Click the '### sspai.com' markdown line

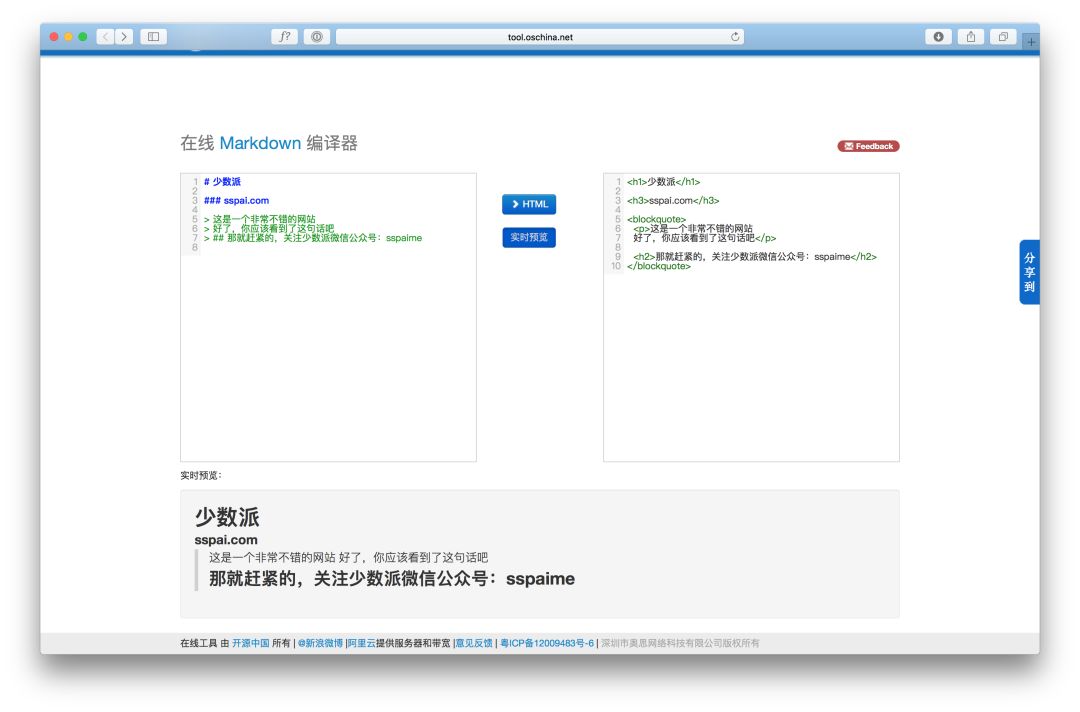point(236,200)
